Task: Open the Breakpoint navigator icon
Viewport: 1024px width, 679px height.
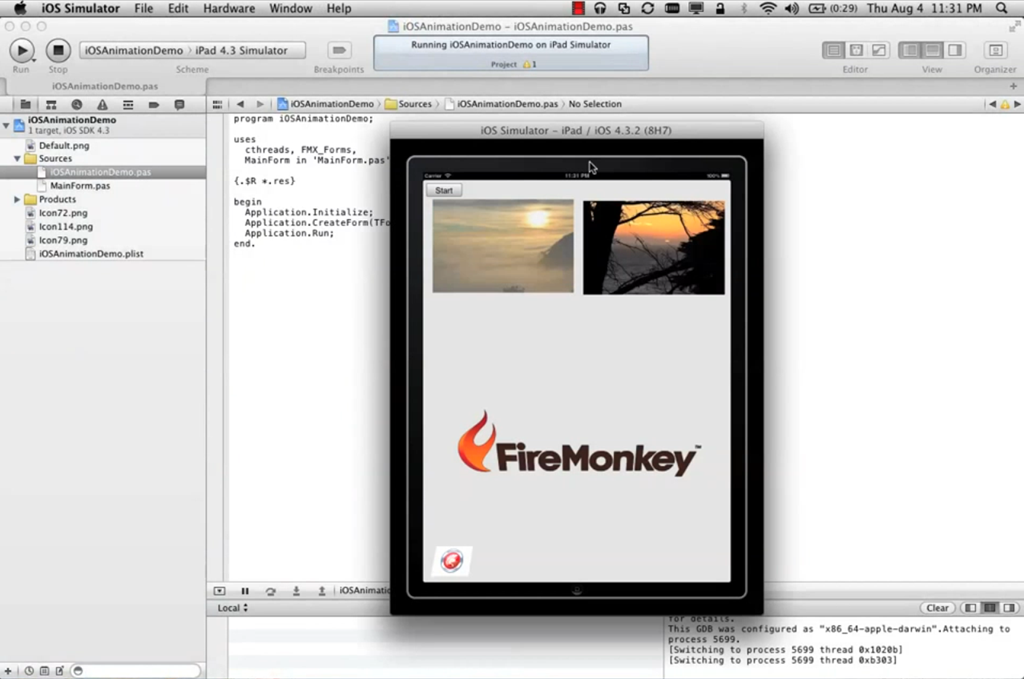Action: click(153, 104)
